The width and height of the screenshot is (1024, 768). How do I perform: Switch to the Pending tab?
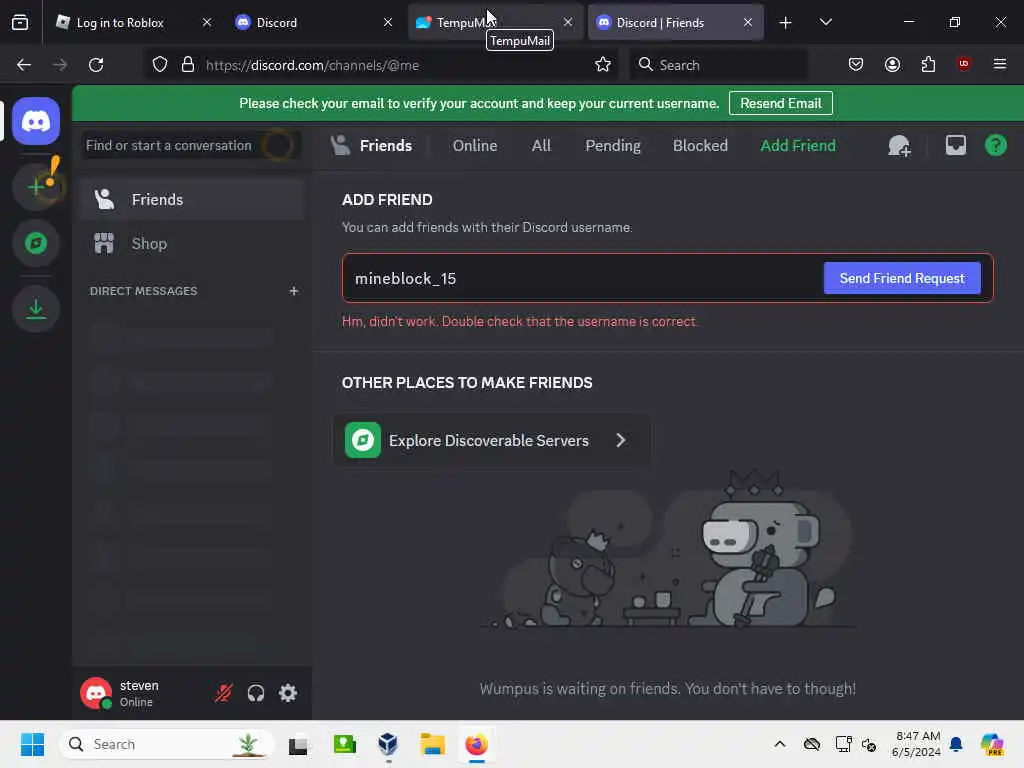613,146
